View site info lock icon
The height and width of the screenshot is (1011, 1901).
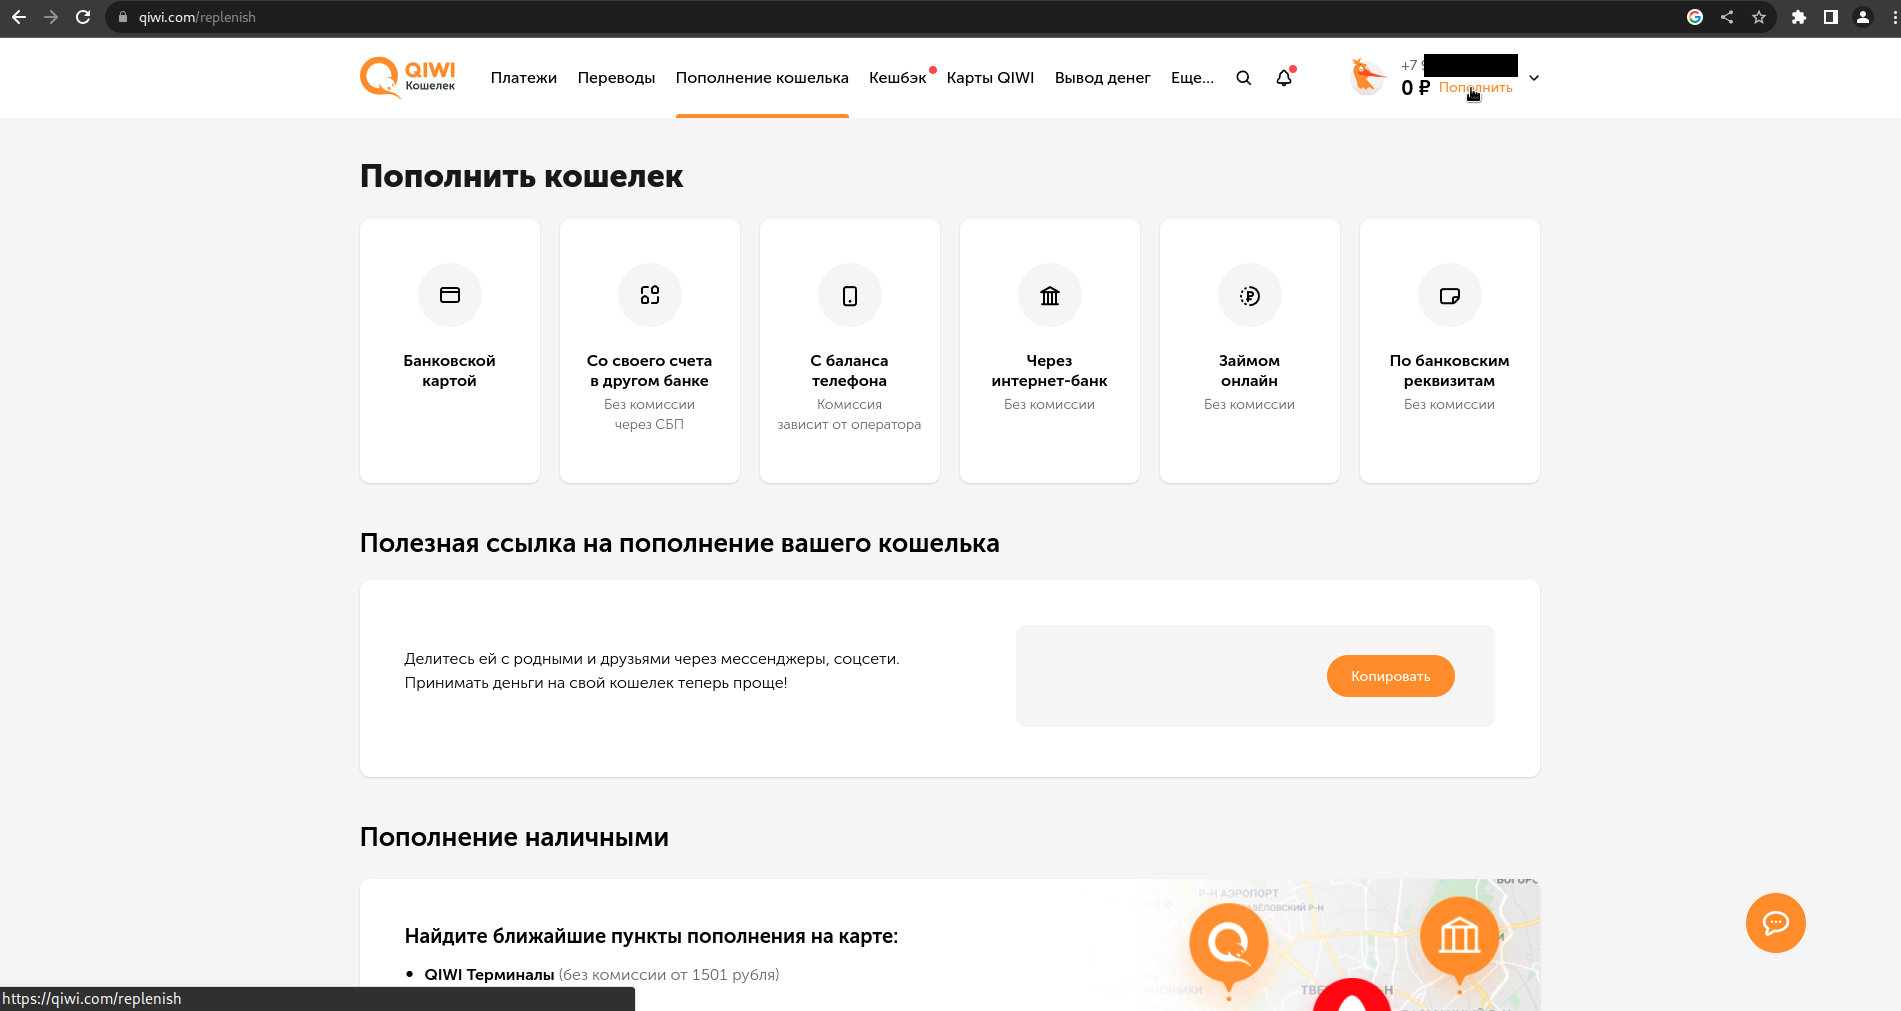[123, 17]
